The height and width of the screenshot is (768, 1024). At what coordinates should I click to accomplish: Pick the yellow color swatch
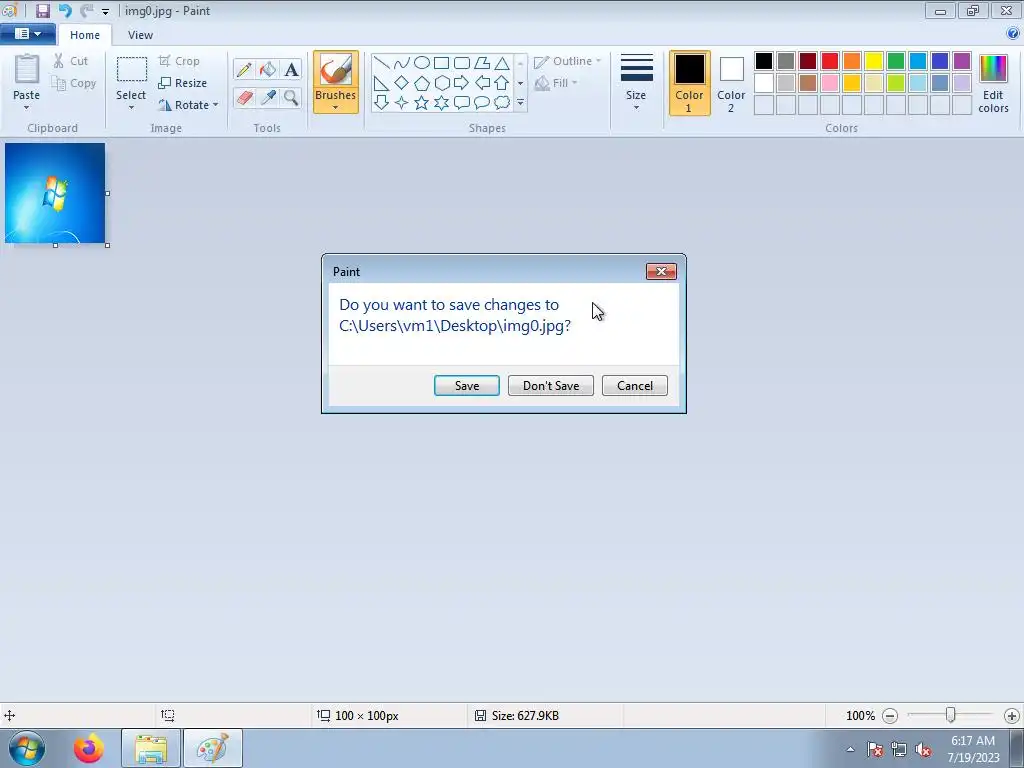(x=874, y=61)
